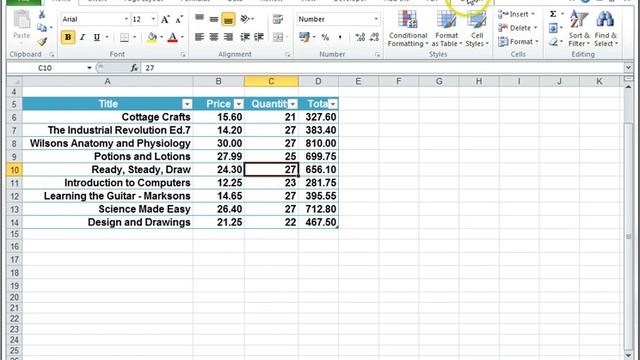Viewport: 640px width, 360px height.
Task: Toggle Align Text Left
Action: (x=199, y=37)
